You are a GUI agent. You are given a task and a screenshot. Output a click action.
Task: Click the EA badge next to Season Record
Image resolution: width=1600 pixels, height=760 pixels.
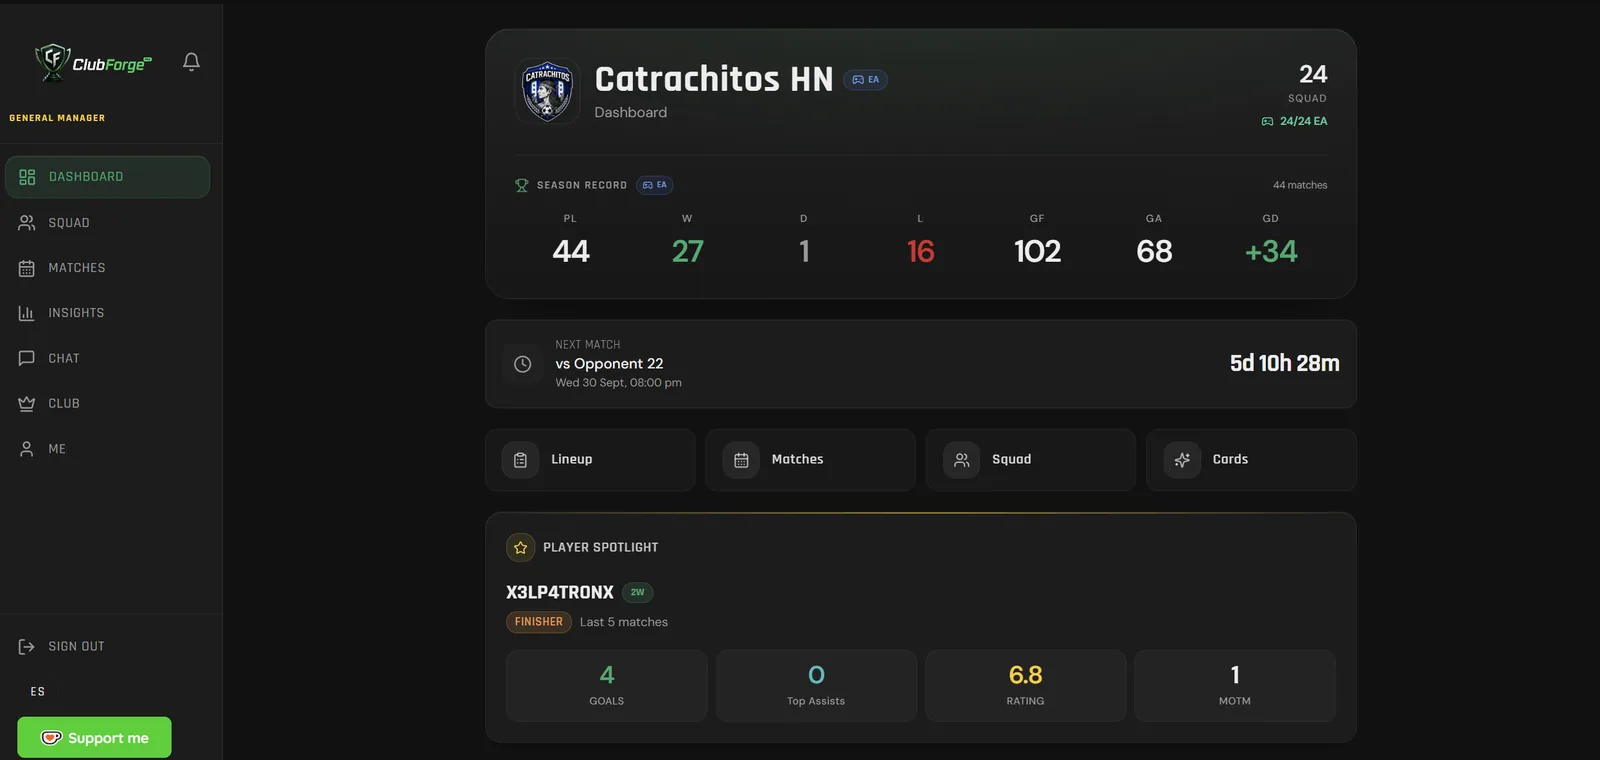(655, 185)
